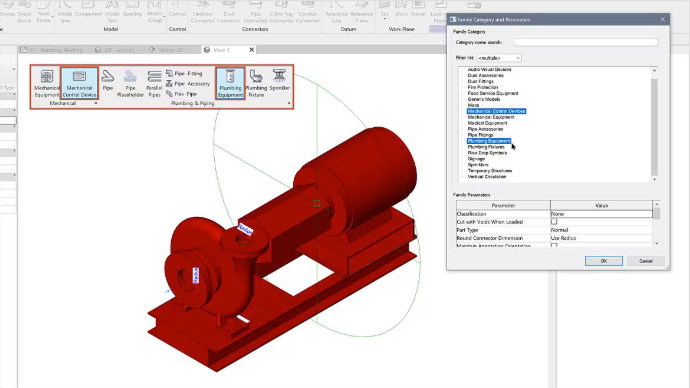
Task: Select Sprinklers category in list
Action: 478,165
